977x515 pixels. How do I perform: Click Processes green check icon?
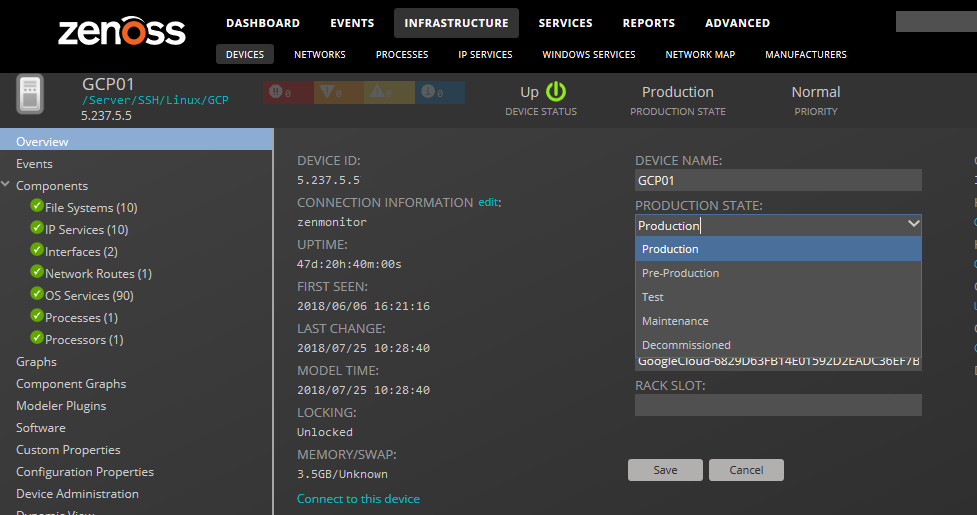pos(37,316)
